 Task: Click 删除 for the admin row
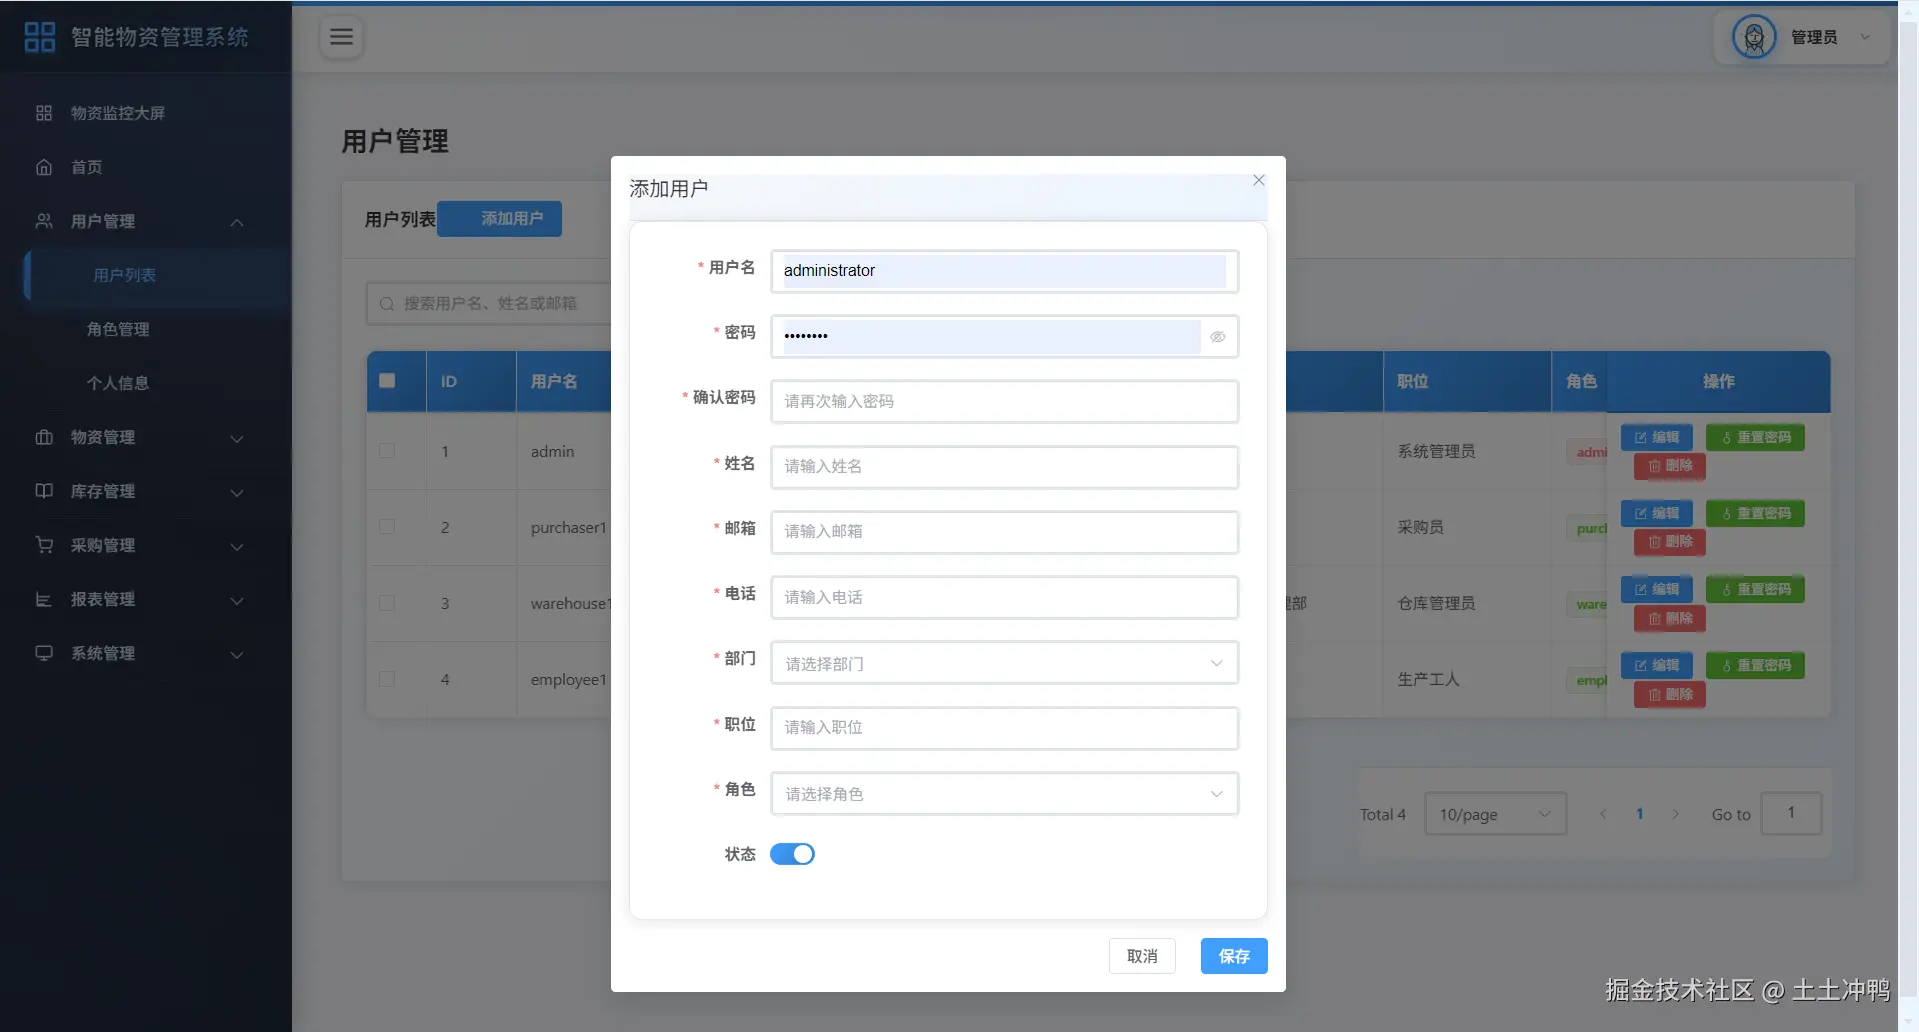click(1670, 466)
